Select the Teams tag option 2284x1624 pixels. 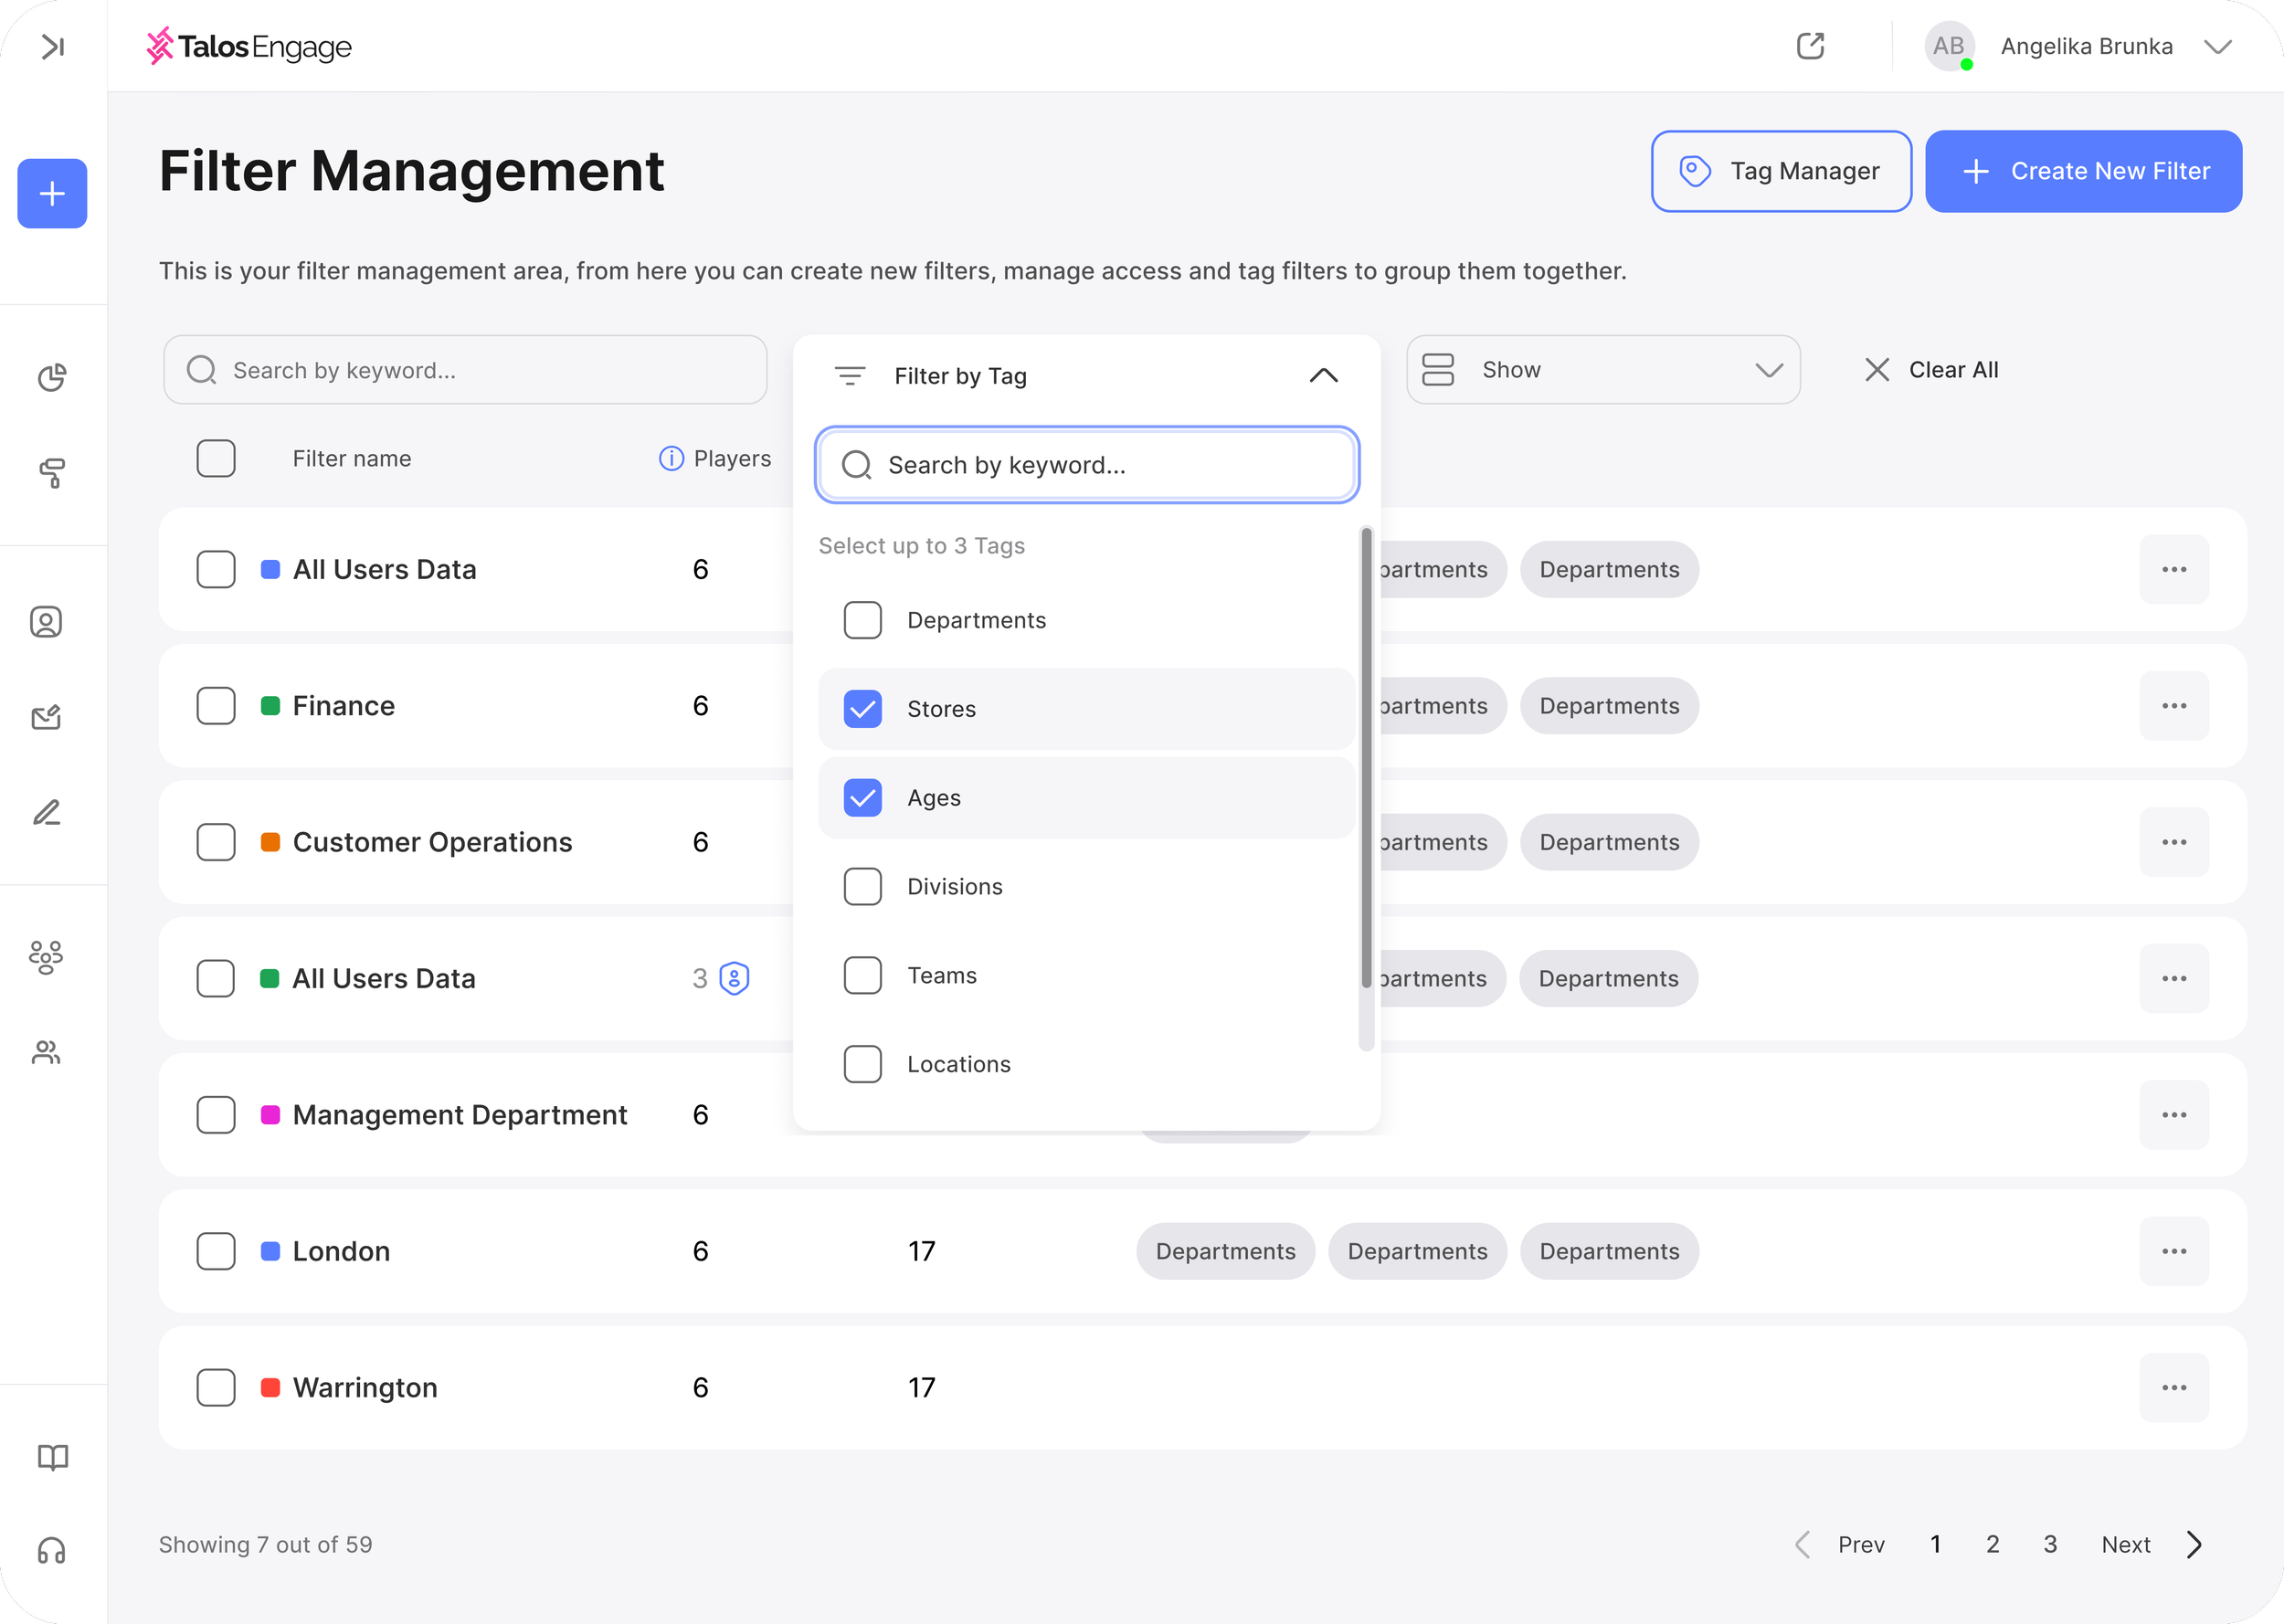[x=1087, y=975]
